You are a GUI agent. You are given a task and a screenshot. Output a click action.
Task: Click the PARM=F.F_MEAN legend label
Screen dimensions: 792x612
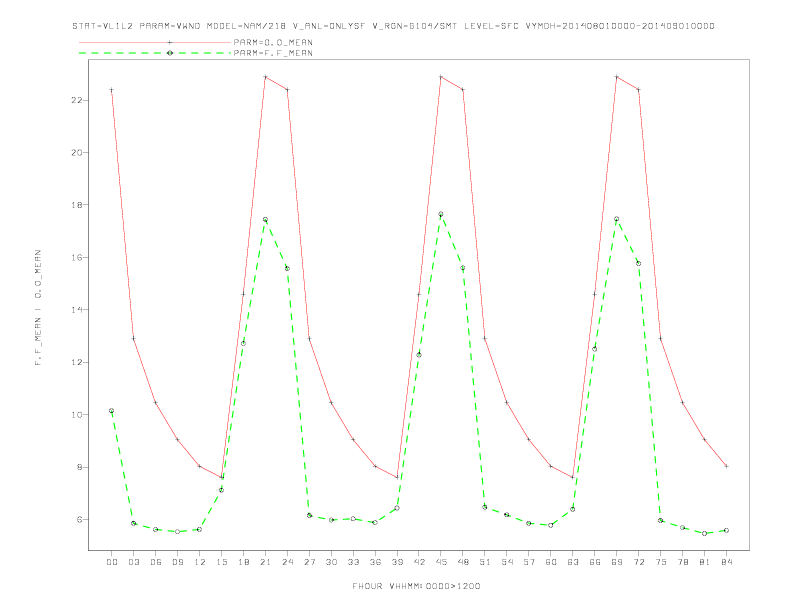pyautogui.click(x=273, y=53)
